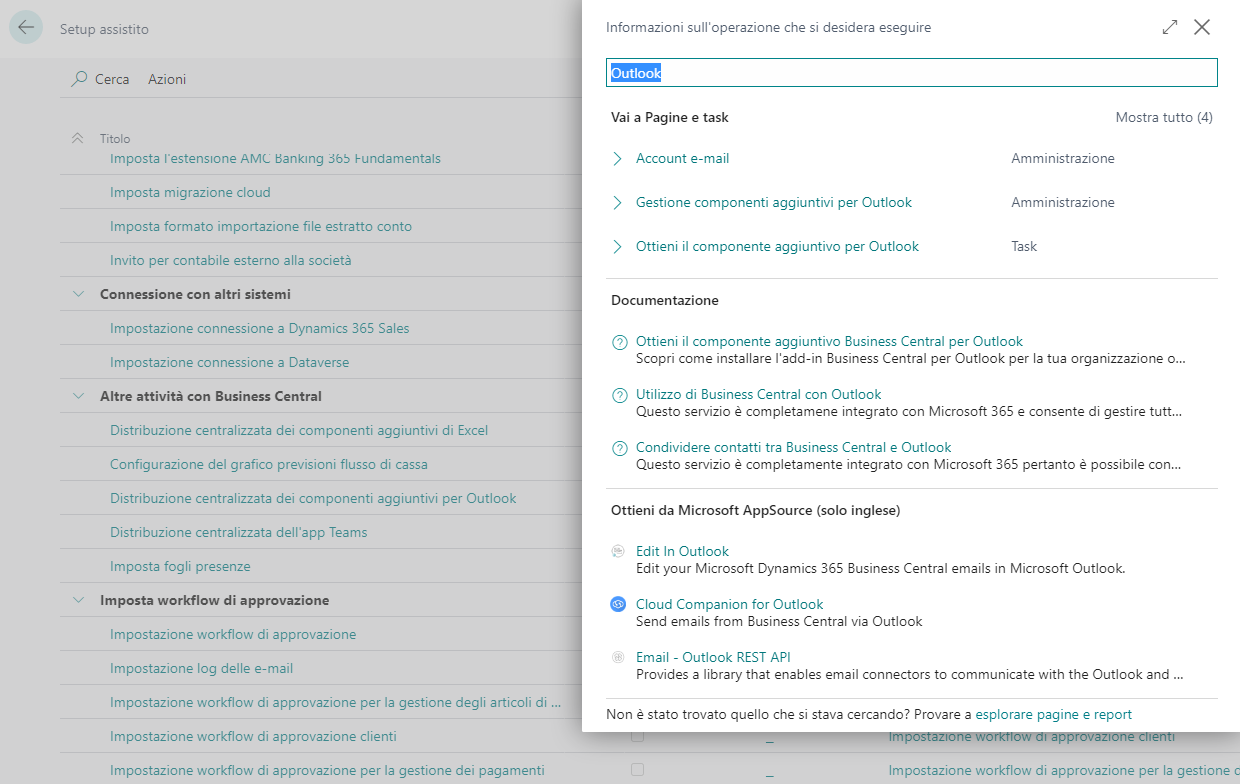1240x784 pixels.
Task: Click the Outlook search input field
Action: [x=912, y=73]
